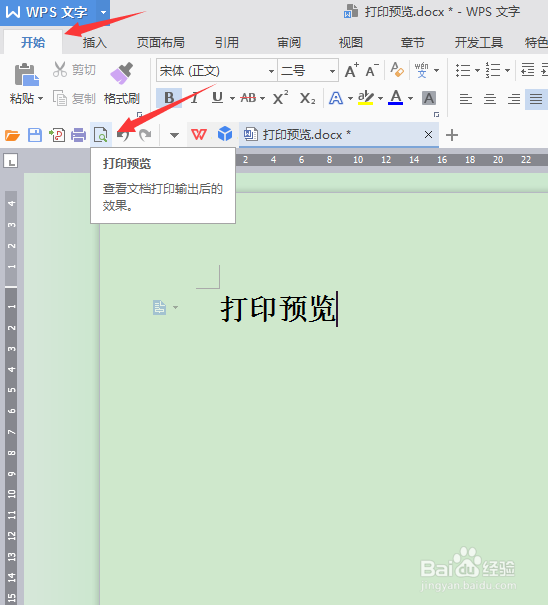Redo the last action
The width and height of the screenshot is (548, 605).
pyautogui.click(x=145, y=135)
